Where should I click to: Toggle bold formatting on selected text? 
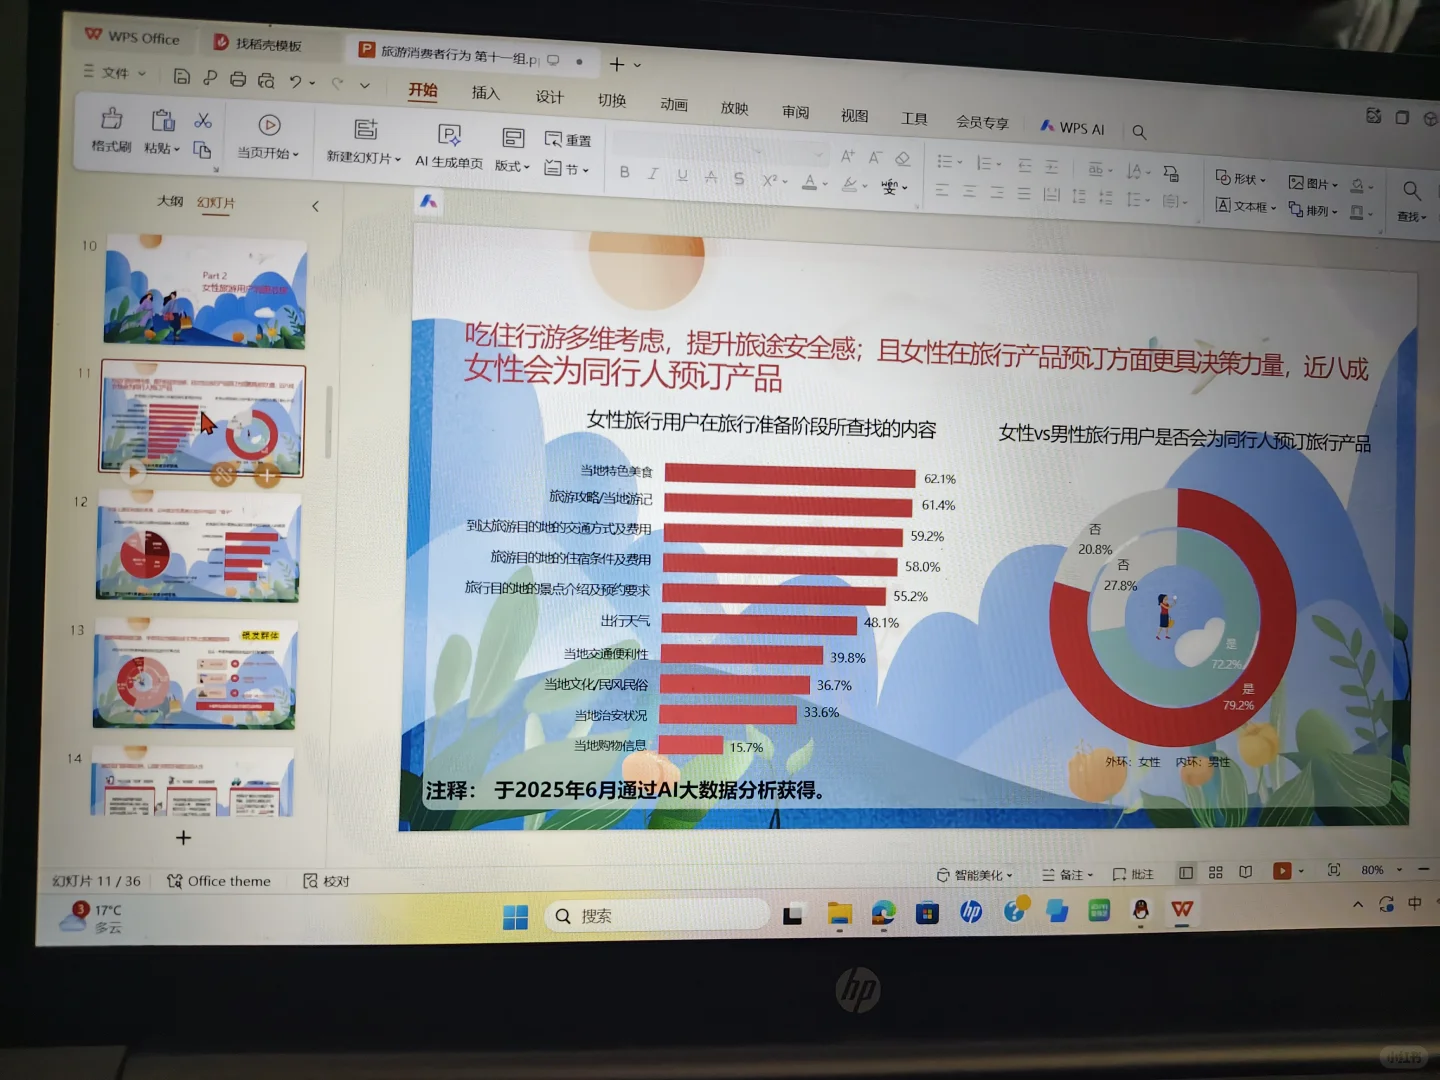coord(624,171)
